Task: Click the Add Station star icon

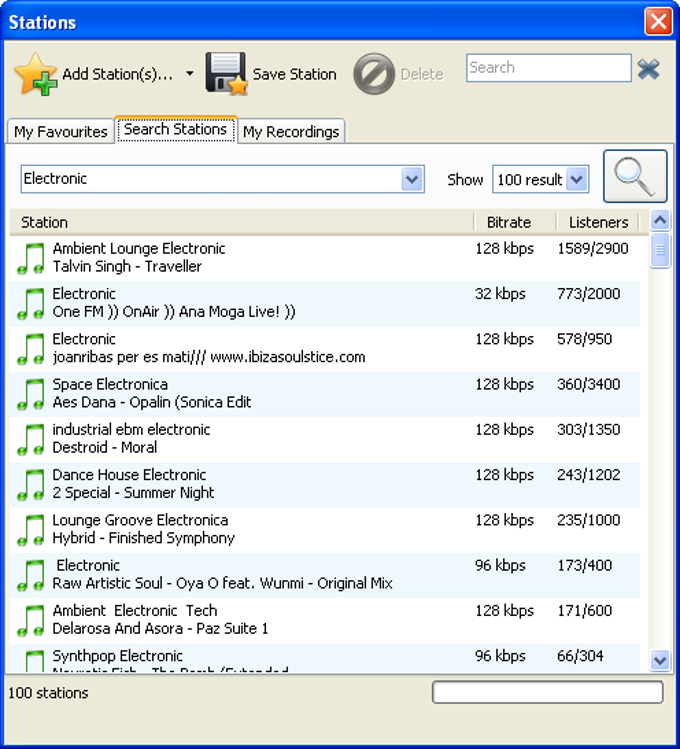Action: pyautogui.click(x=36, y=74)
